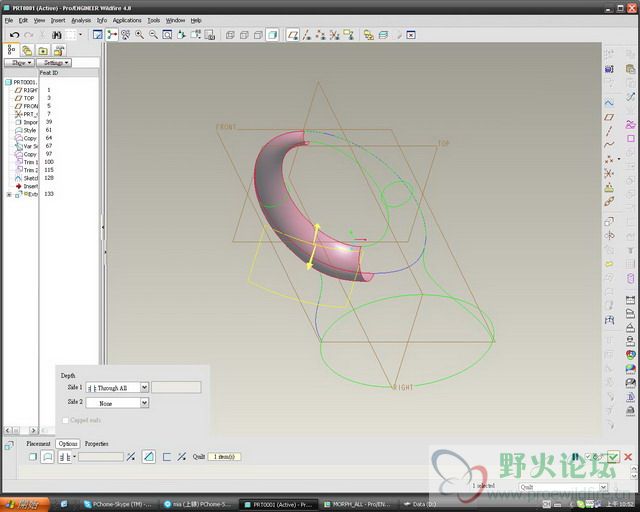Switch to No Hidden display icon

coord(258,35)
